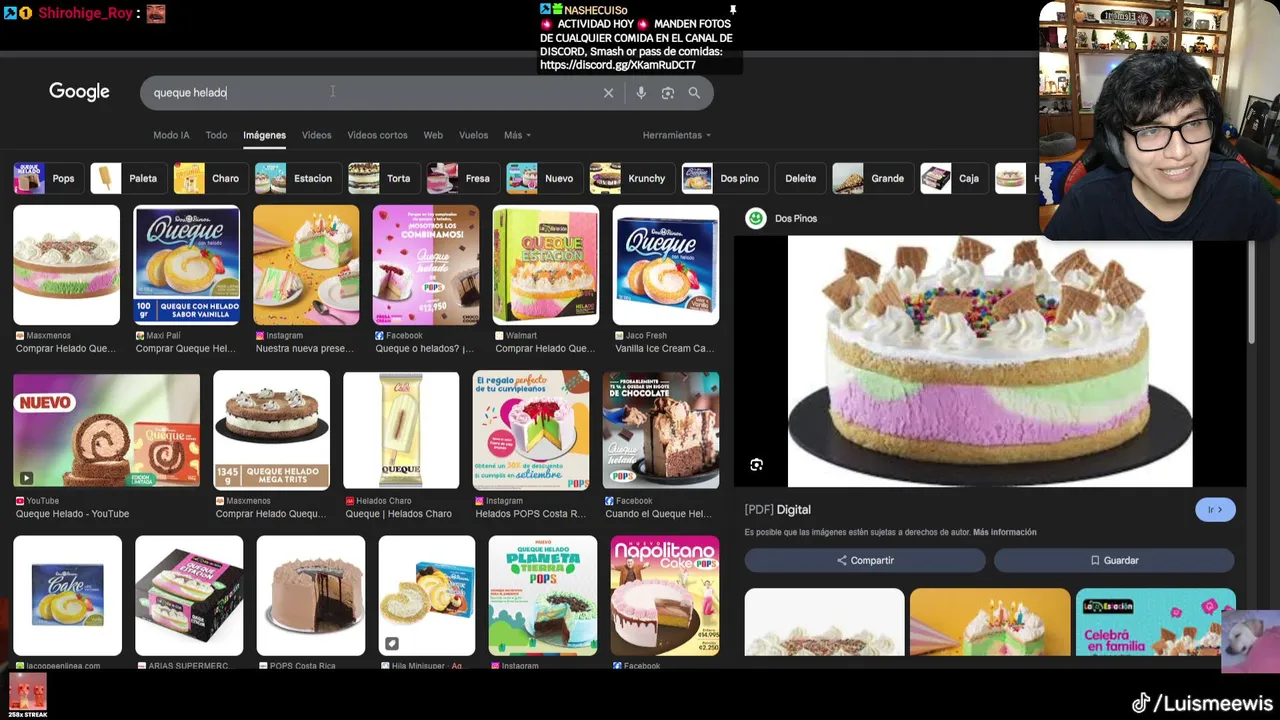The height and width of the screenshot is (720, 1280).
Task: Select the Caja filter chip
Action: 953,178
